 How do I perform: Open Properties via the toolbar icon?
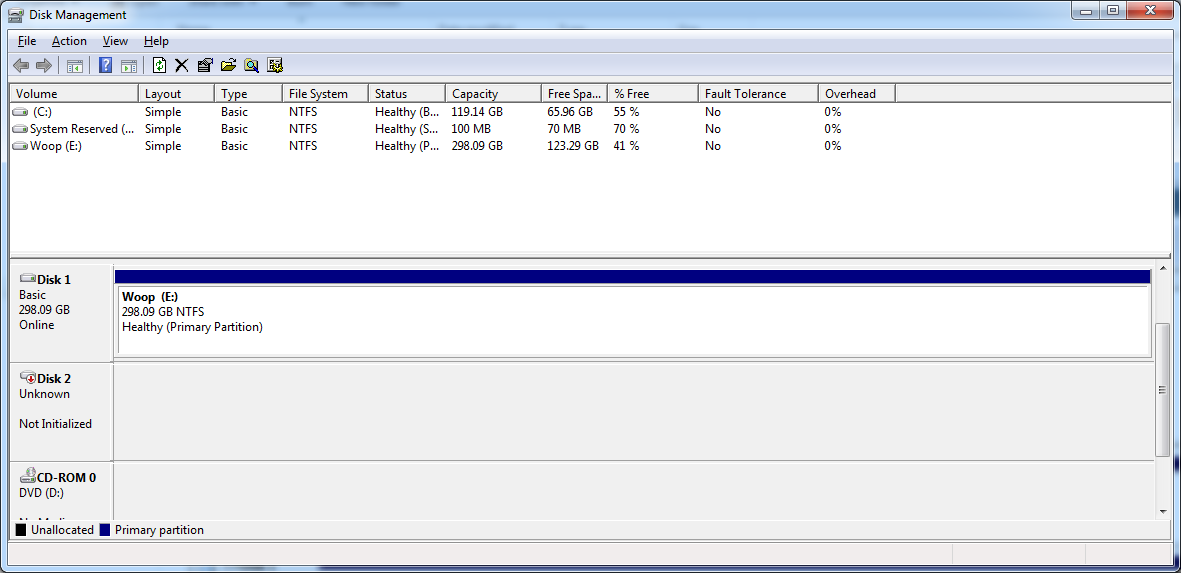pos(205,65)
